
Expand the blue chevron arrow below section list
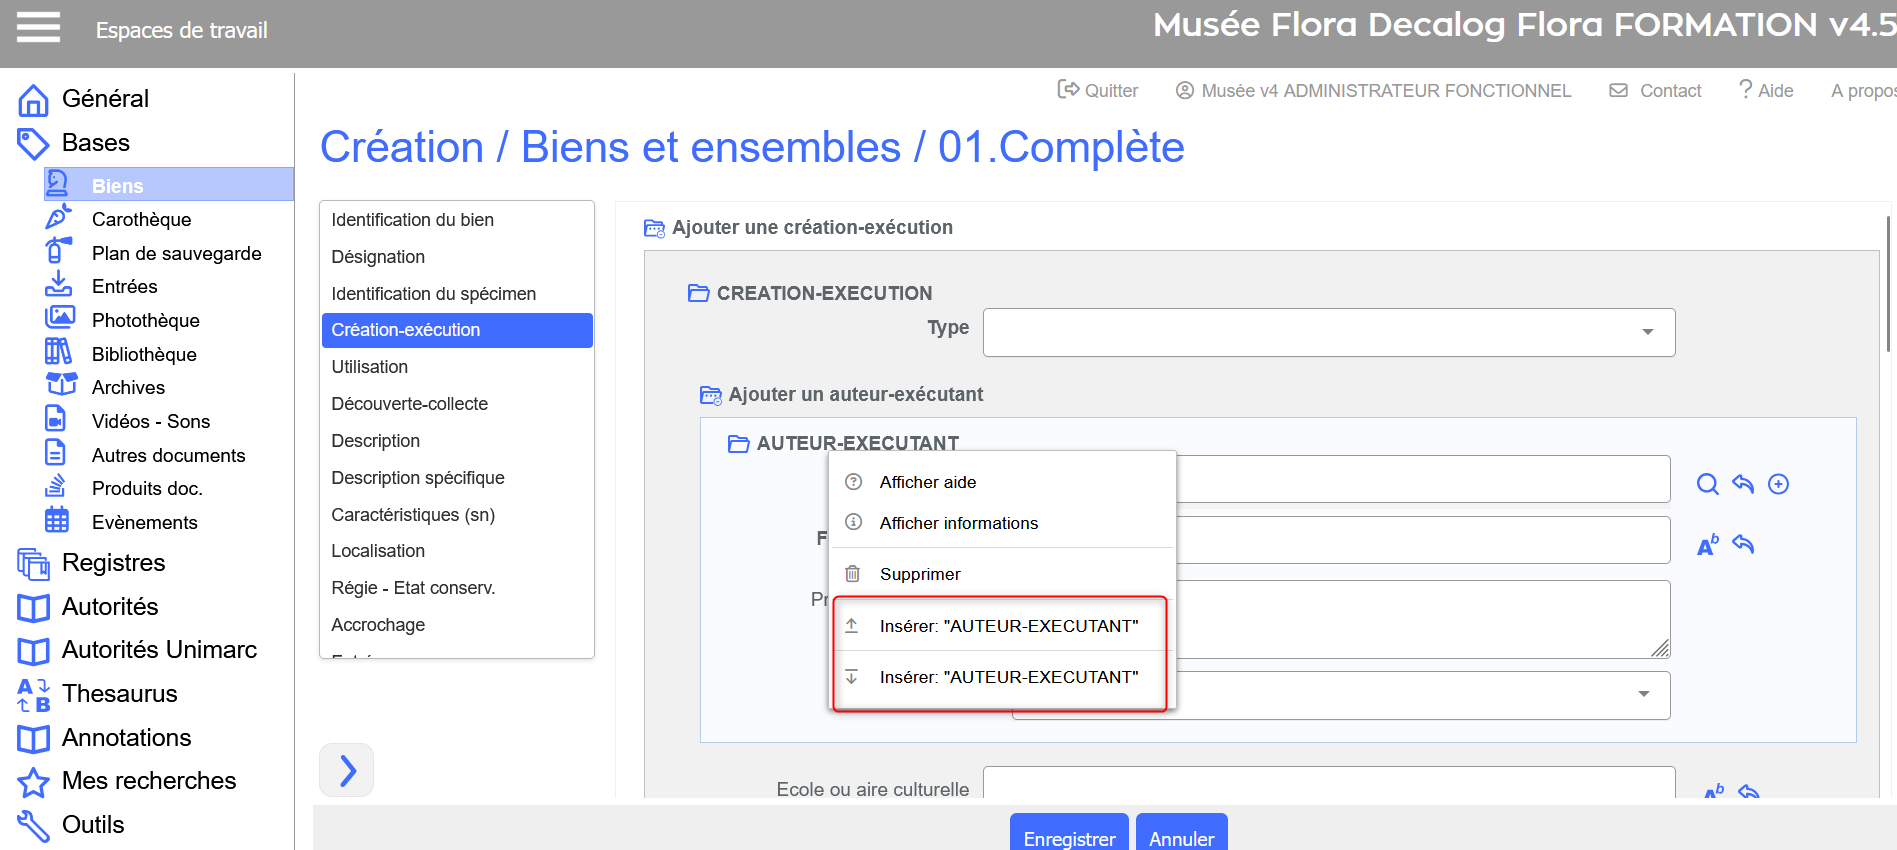coord(346,770)
